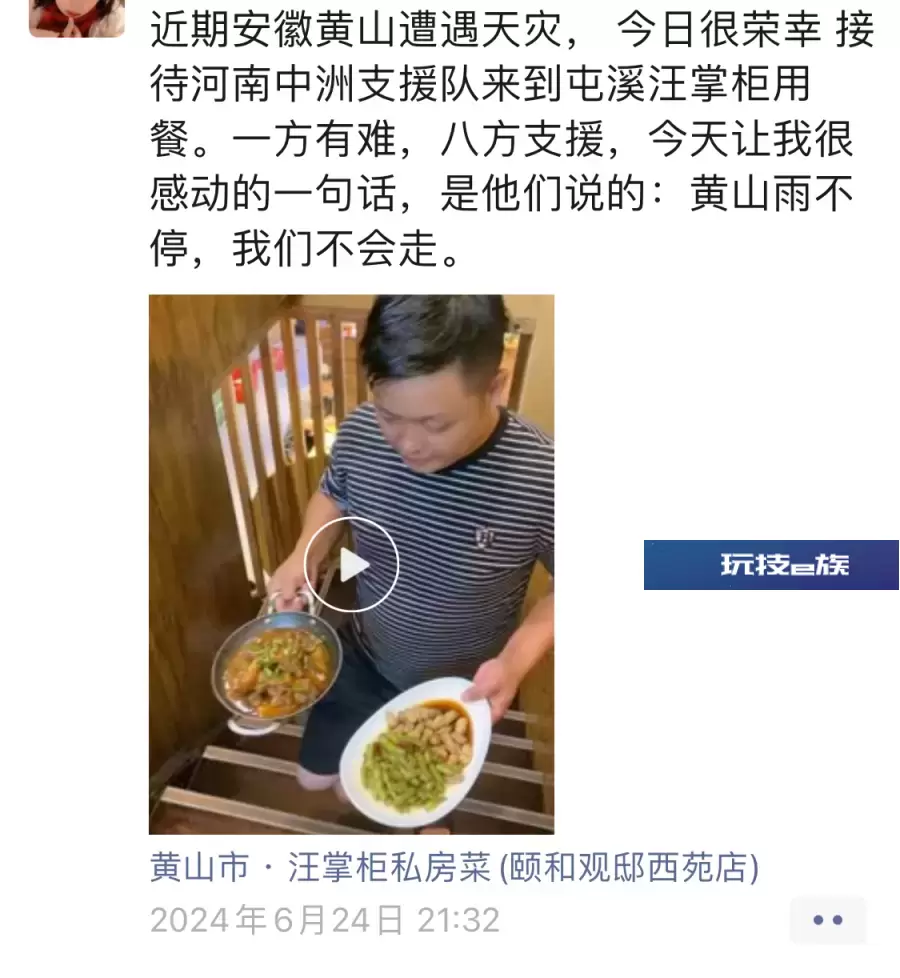Tap the words 今日很荣幸 接 in the first line

pos(745,29)
